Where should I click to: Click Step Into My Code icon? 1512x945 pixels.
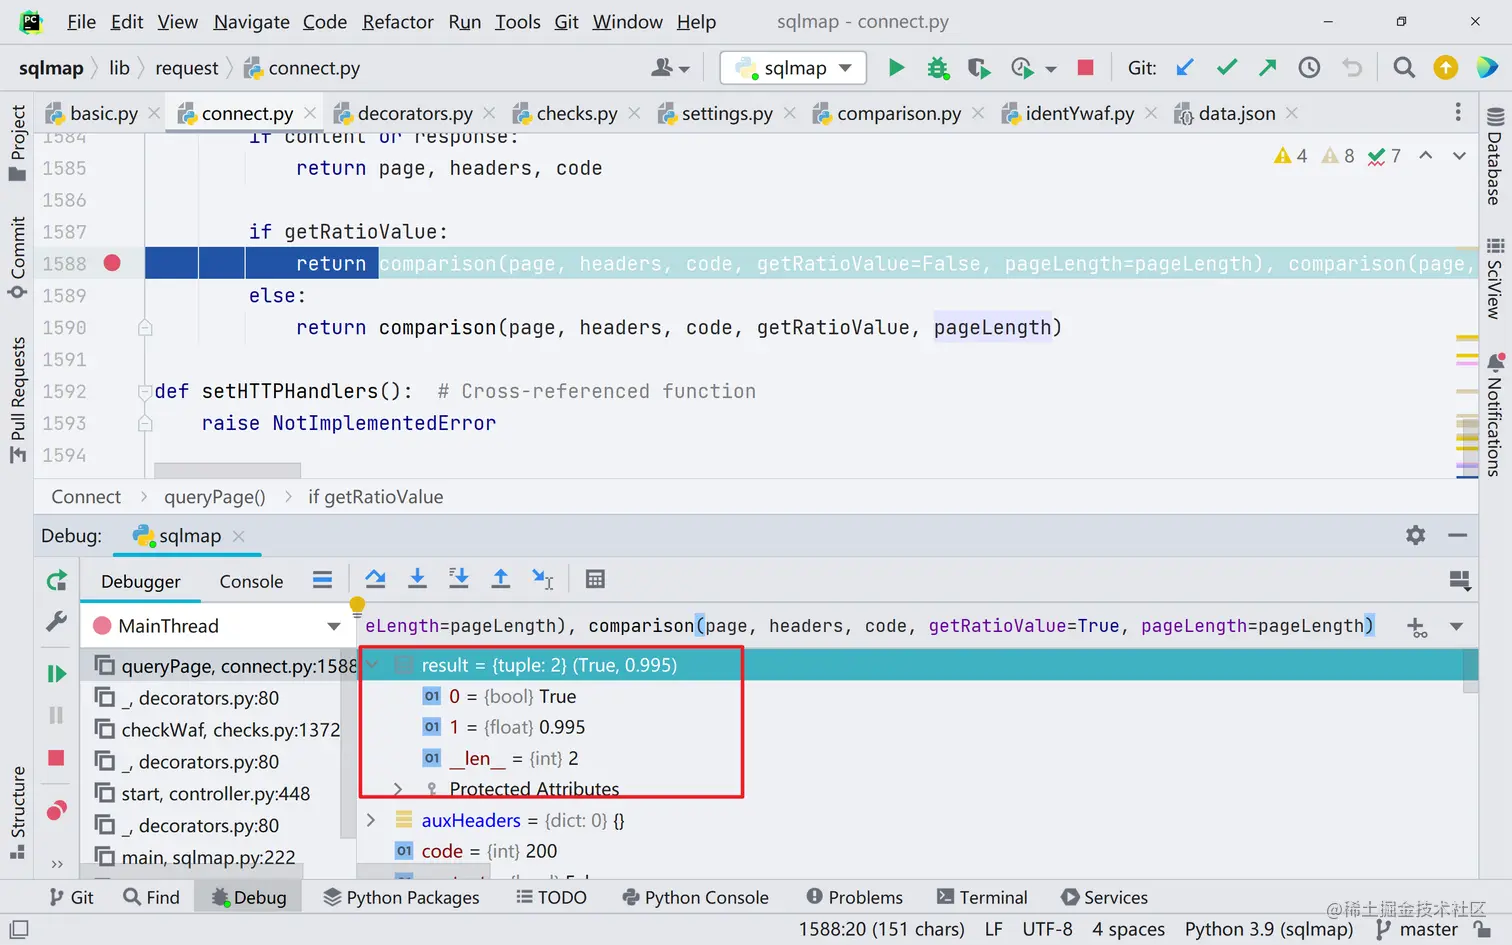[x=459, y=579]
